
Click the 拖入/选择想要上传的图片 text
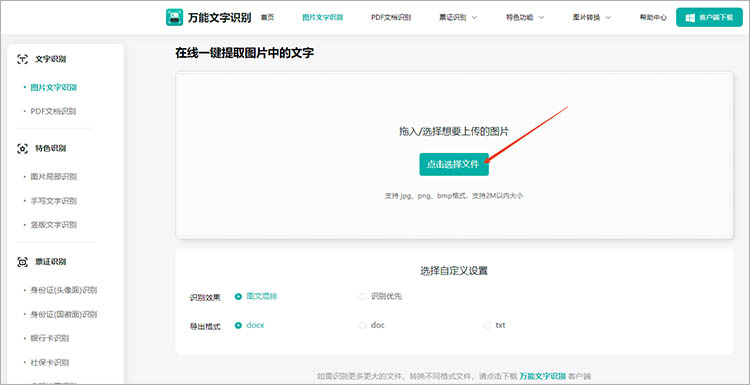(x=454, y=132)
